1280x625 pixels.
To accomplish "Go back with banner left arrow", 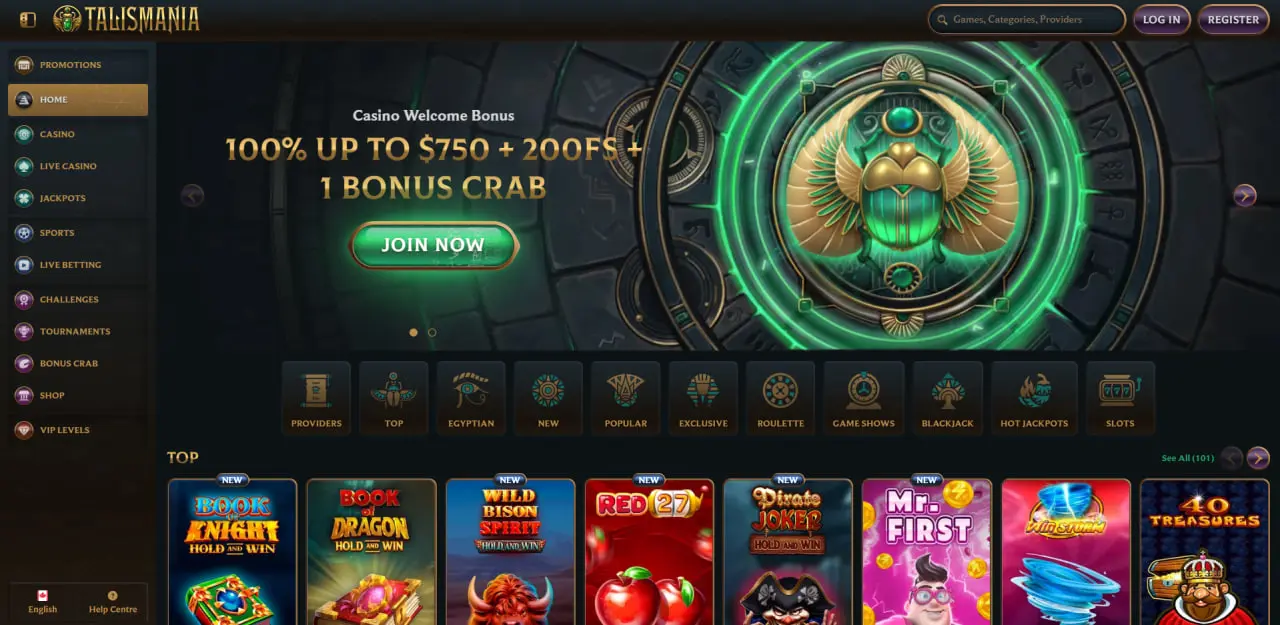I will click(x=192, y=195).
